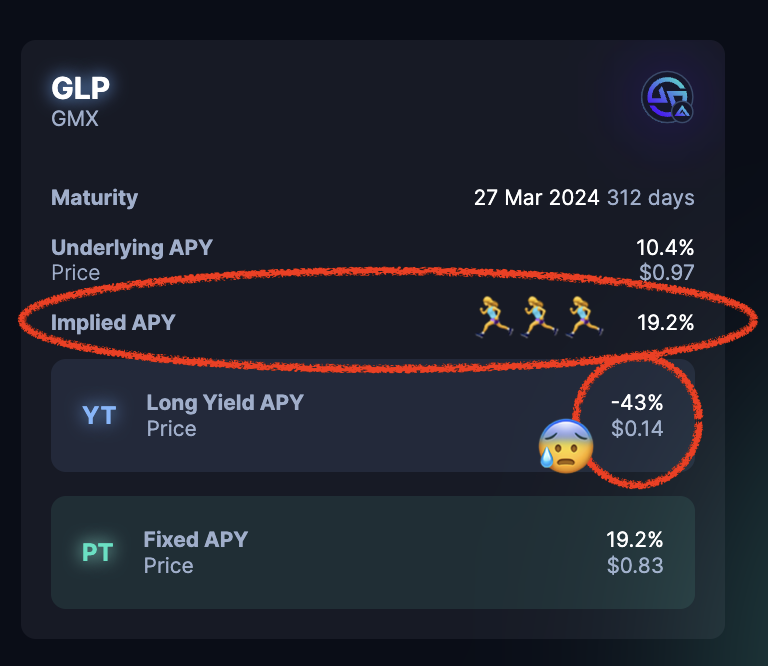Click the green PT token label
The image size is (768, 666).
[x=97, y=552]
